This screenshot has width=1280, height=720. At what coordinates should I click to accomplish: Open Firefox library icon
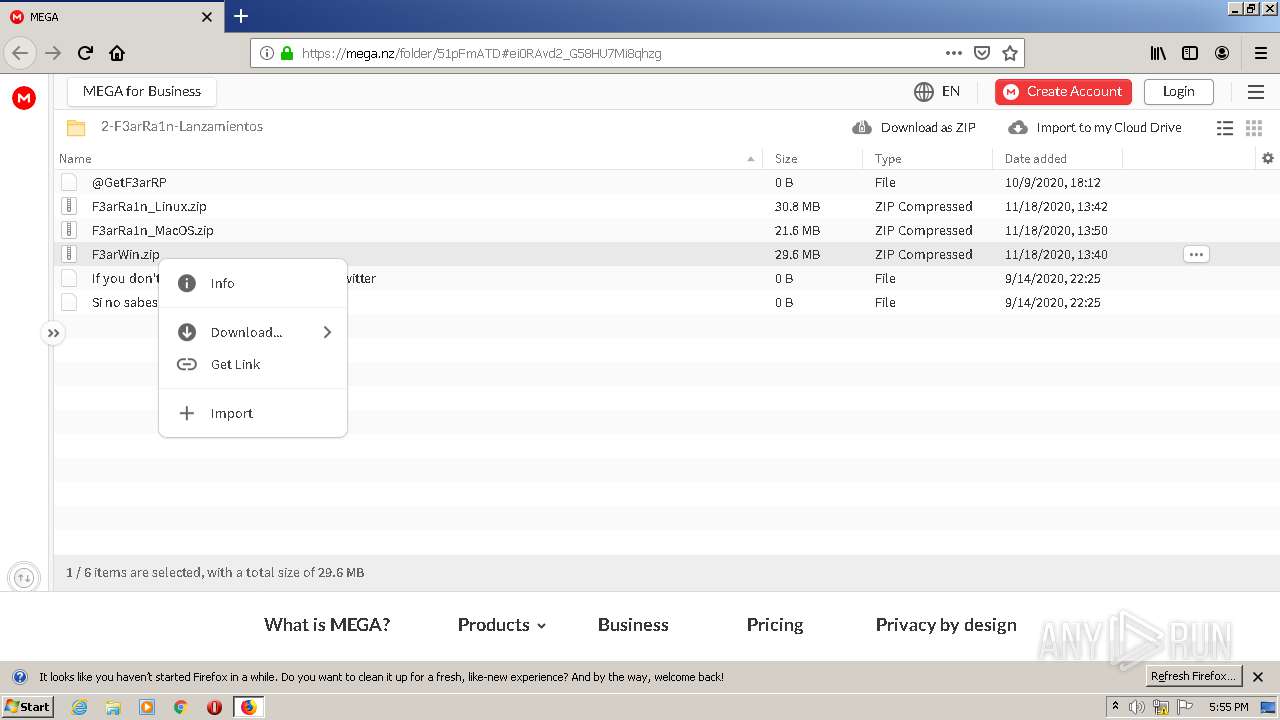(1158, 53)
